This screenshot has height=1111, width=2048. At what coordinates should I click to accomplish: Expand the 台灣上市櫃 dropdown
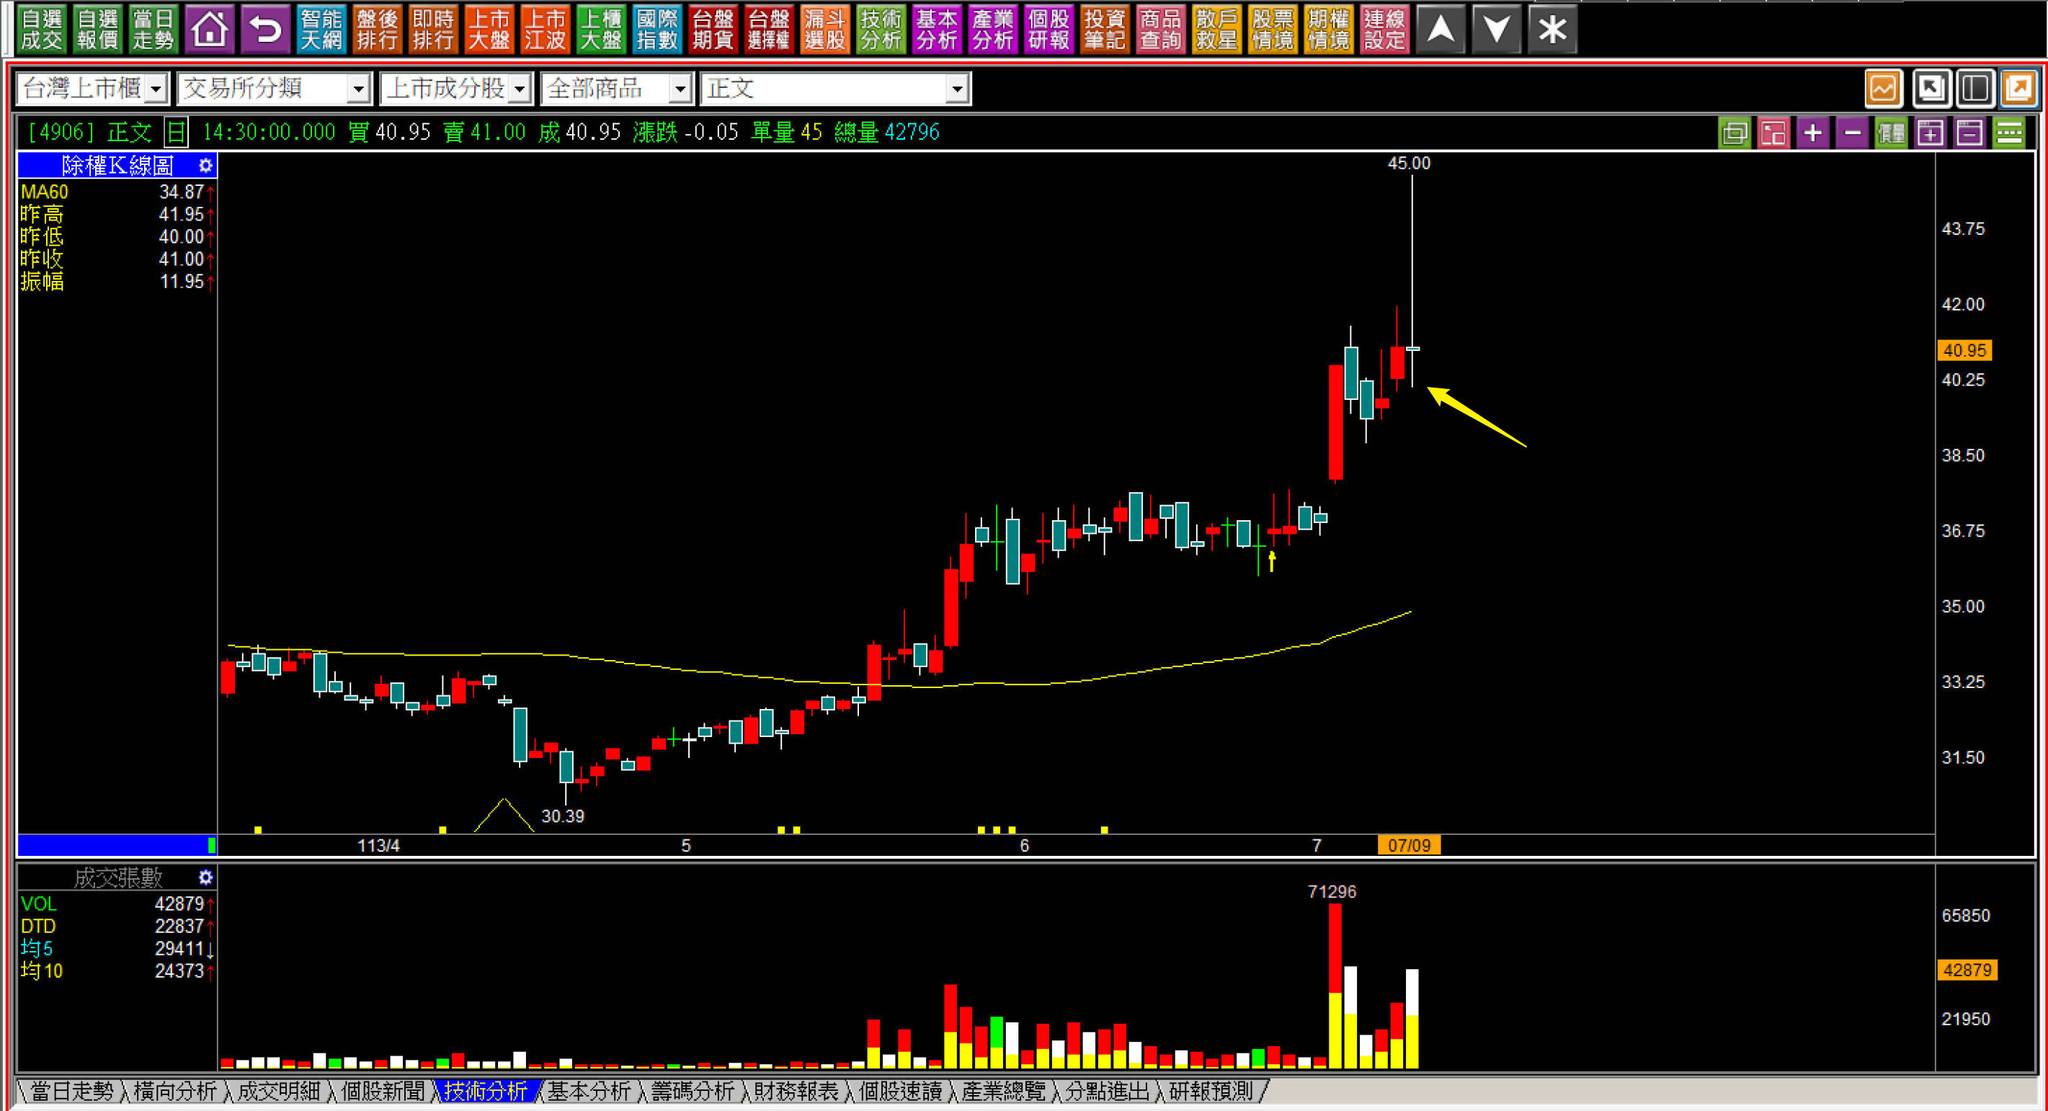(x=156, y=89)
